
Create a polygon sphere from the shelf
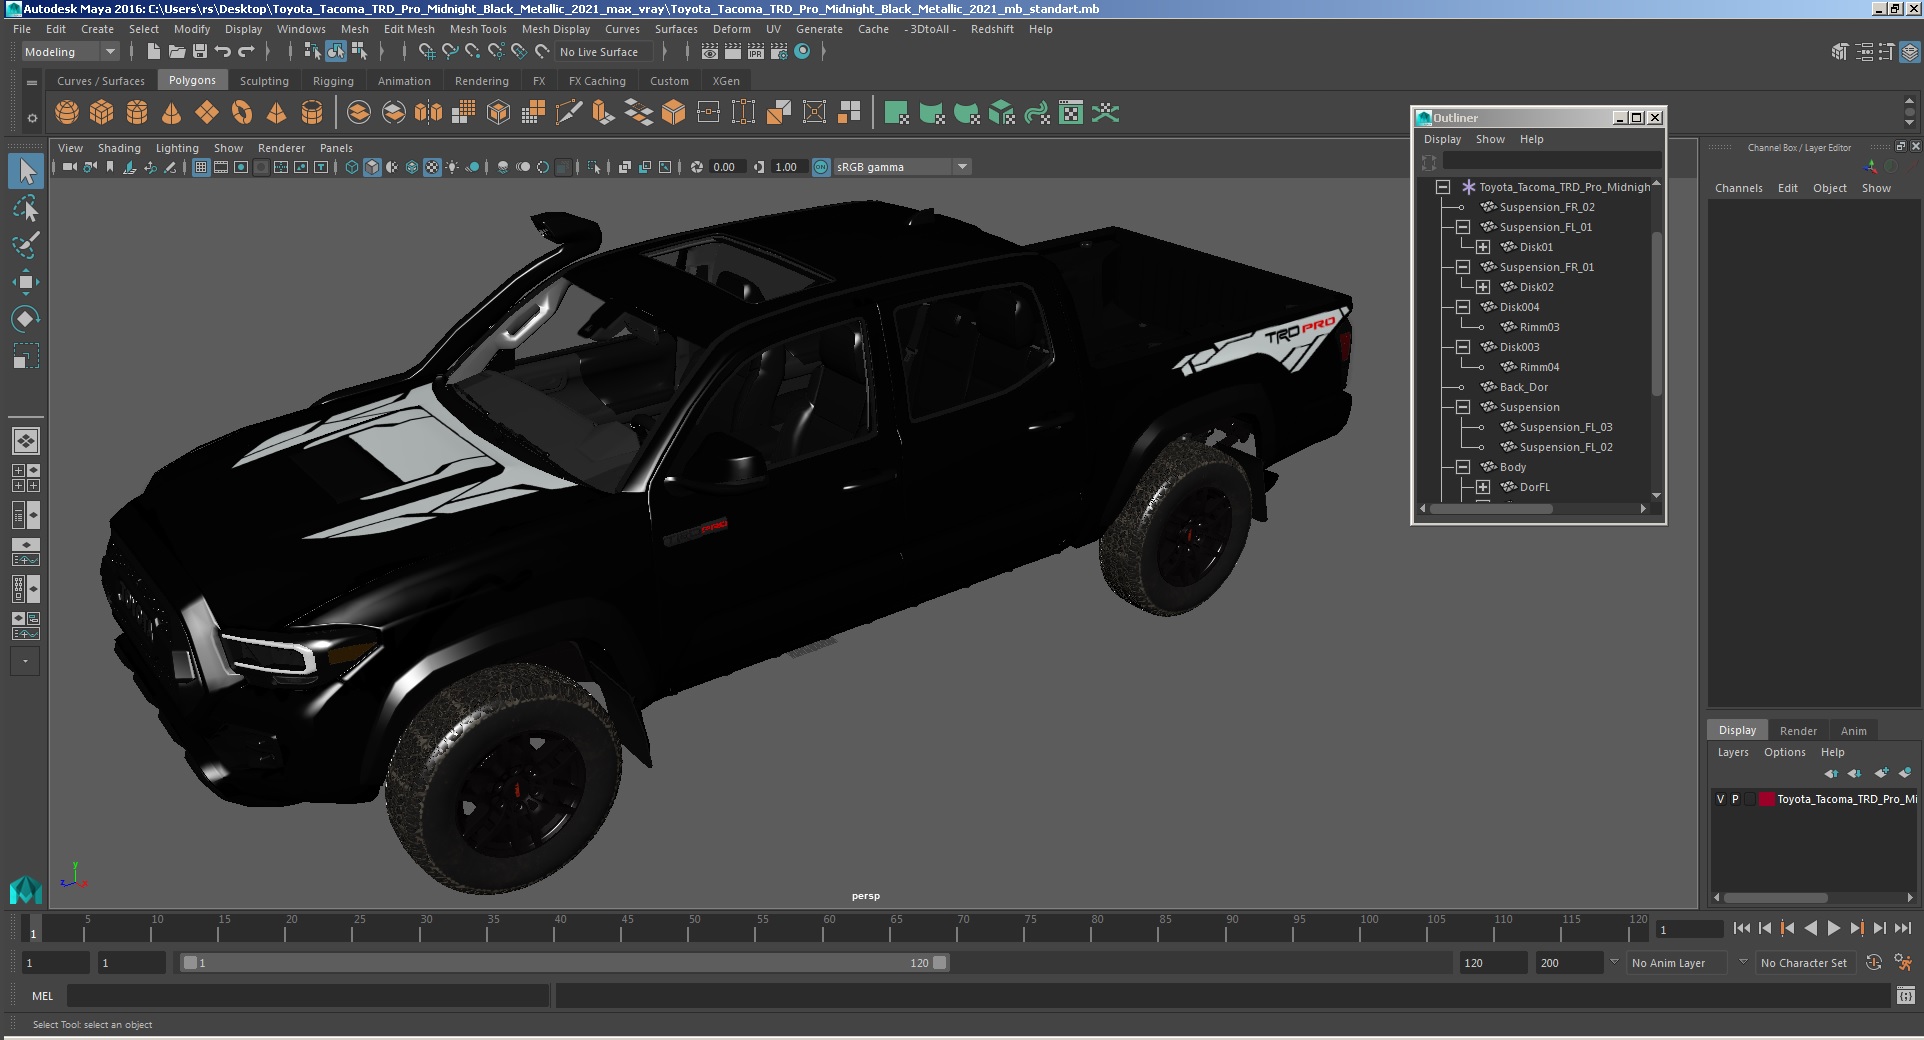[67, 113]
